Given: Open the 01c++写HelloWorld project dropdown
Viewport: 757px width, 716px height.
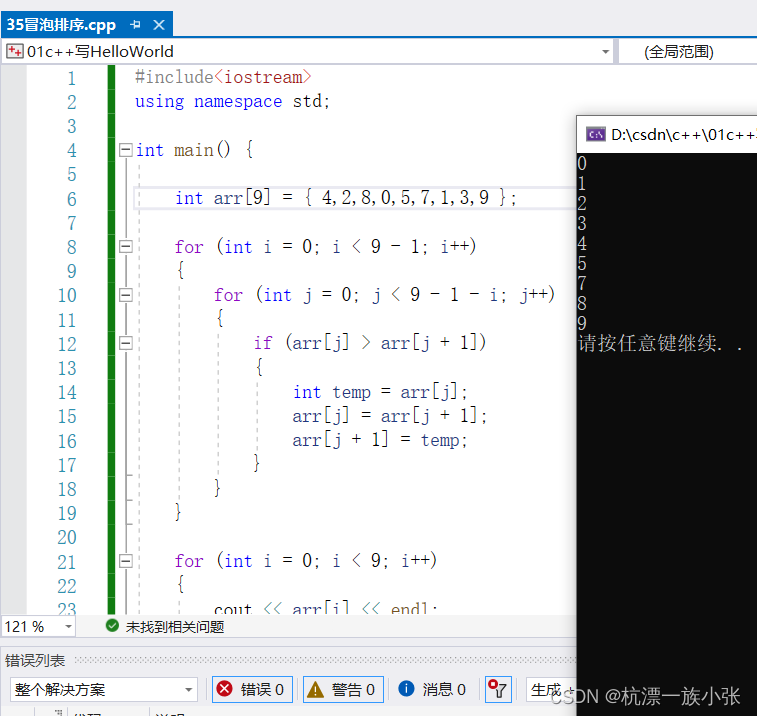Looking at the screenshot, I should (605, 52).
